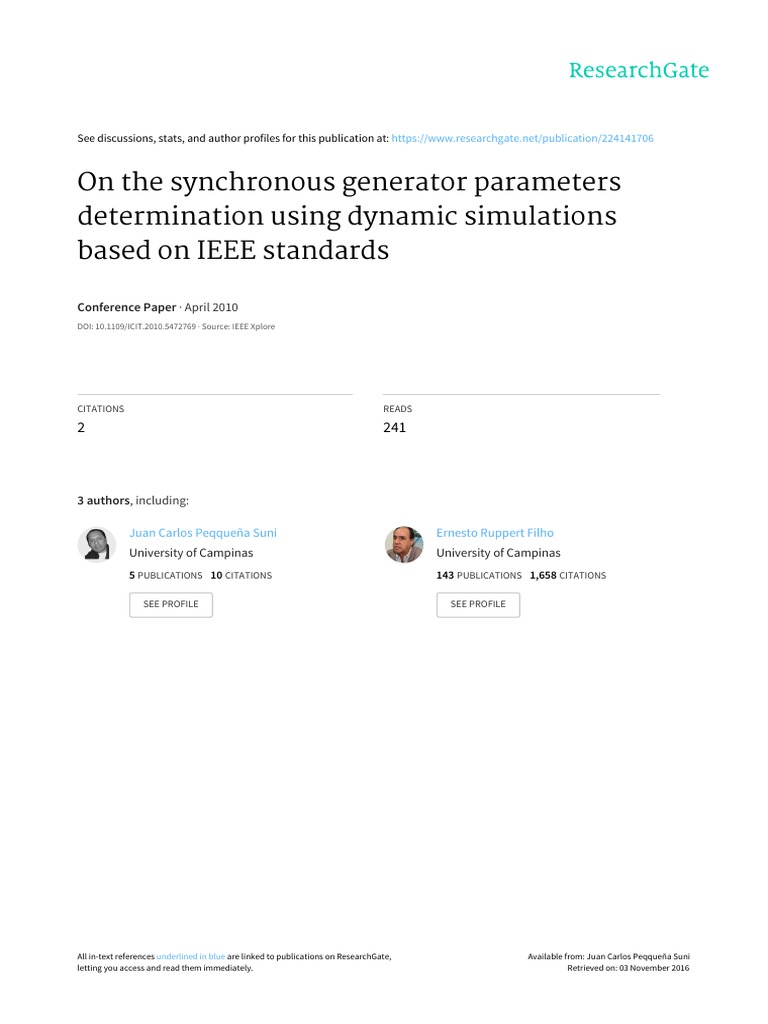Click the synchronous generator paper title
Image resolution: width=768 pixels, height=1024 pixels.
coord(349,216)
